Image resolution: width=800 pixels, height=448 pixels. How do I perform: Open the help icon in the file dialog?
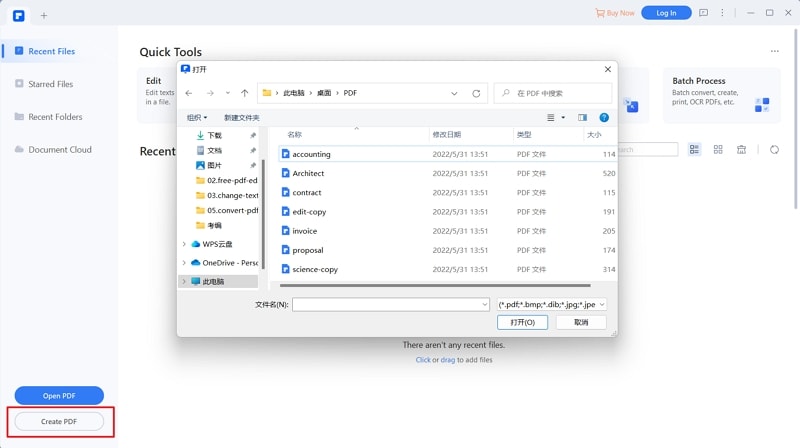tap(604, 118)
